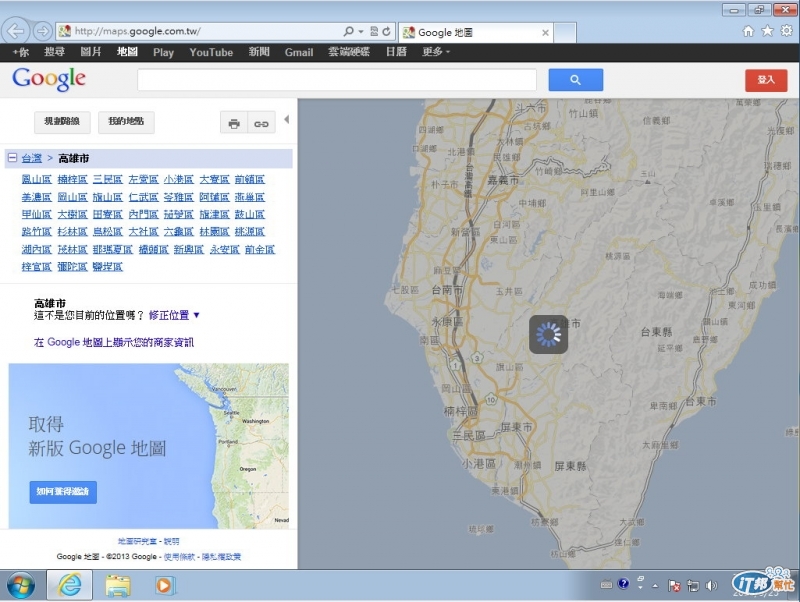Screen dimensions: 800x602
Task: Select the Google 地圖 browser tab
Action: [x=475, y=33]
